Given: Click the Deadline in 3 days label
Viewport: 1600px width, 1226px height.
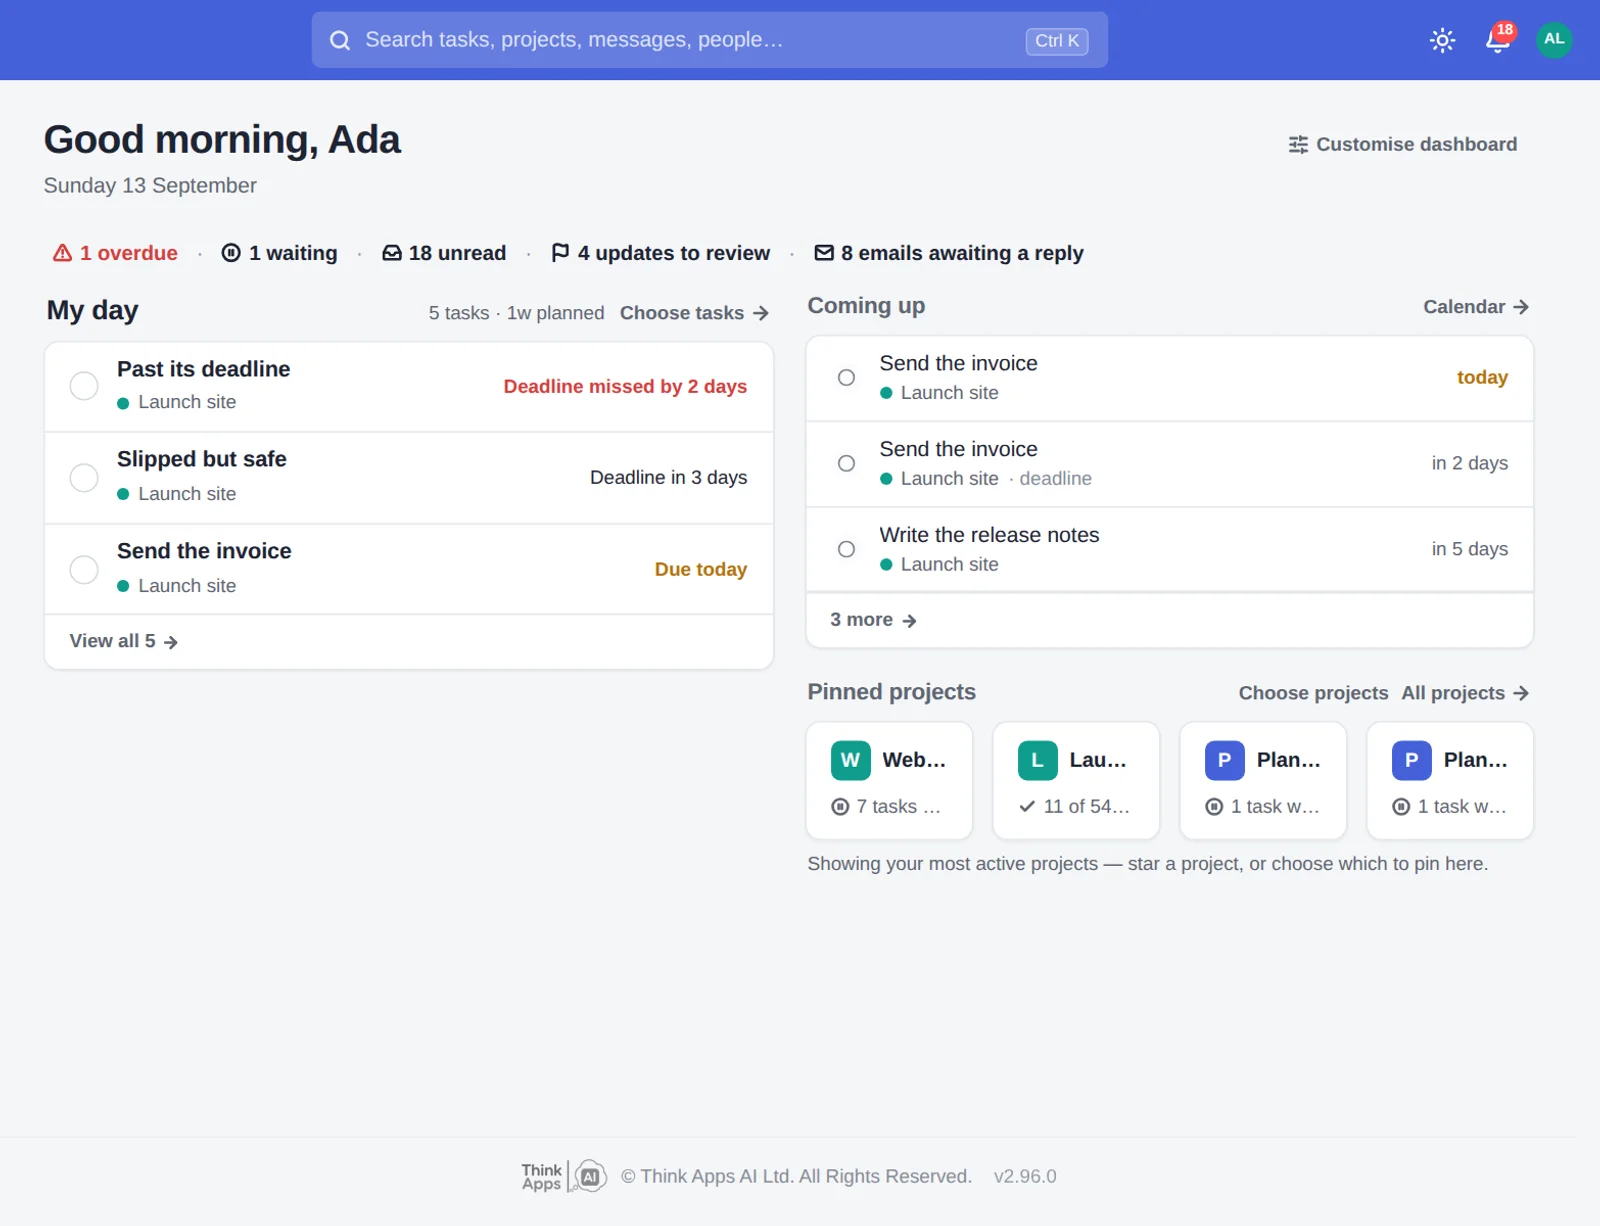Looking at the screenshot, I should pos(668,478).
